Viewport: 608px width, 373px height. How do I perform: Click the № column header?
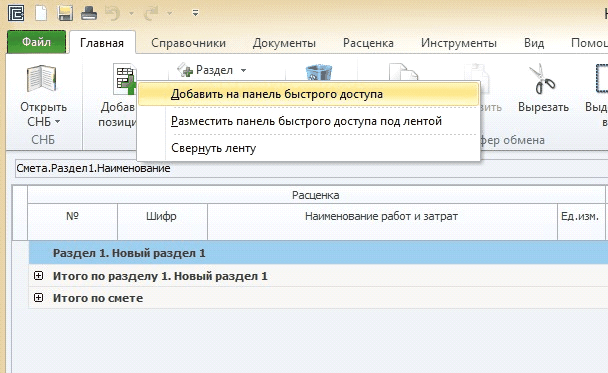point(73,222)
